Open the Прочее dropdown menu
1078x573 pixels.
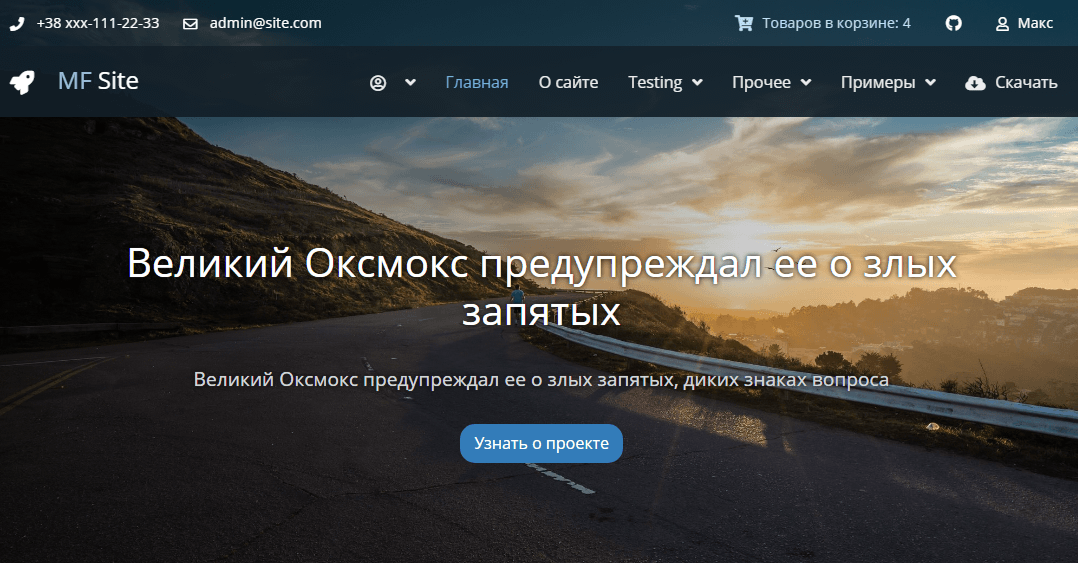[805, 83]
